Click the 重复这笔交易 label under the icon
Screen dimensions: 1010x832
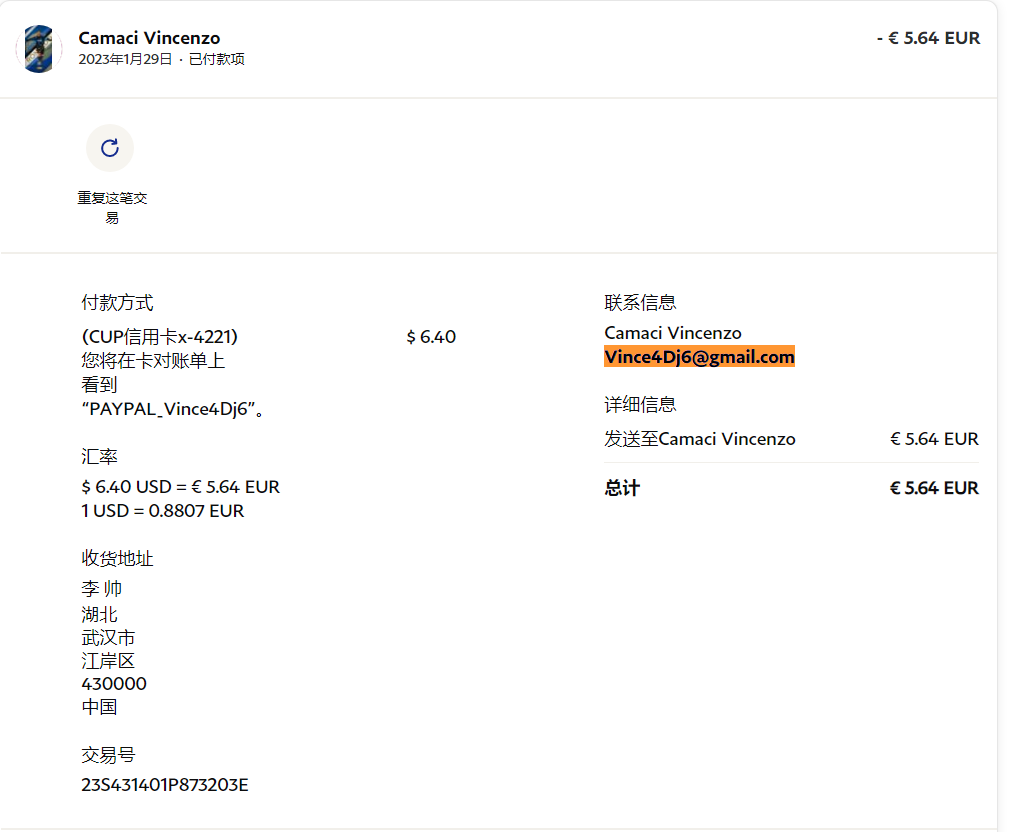112,207
